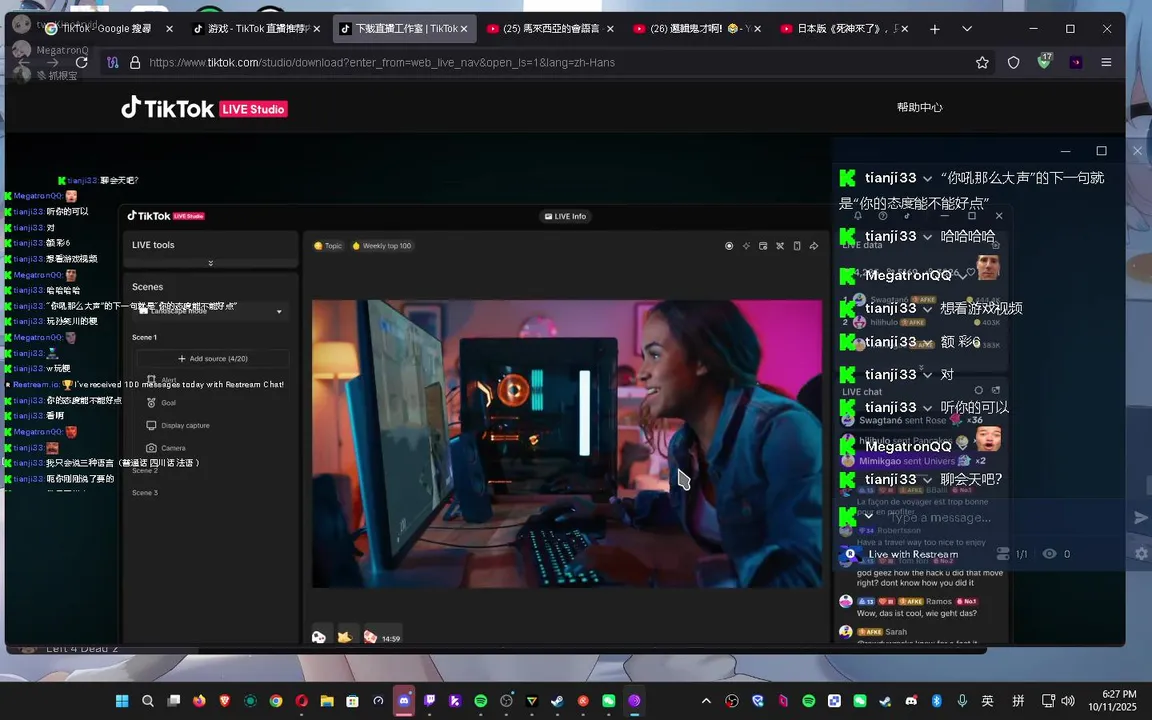
Task: Open the chevron left of Type a message
Action: [x=868, y=516]
